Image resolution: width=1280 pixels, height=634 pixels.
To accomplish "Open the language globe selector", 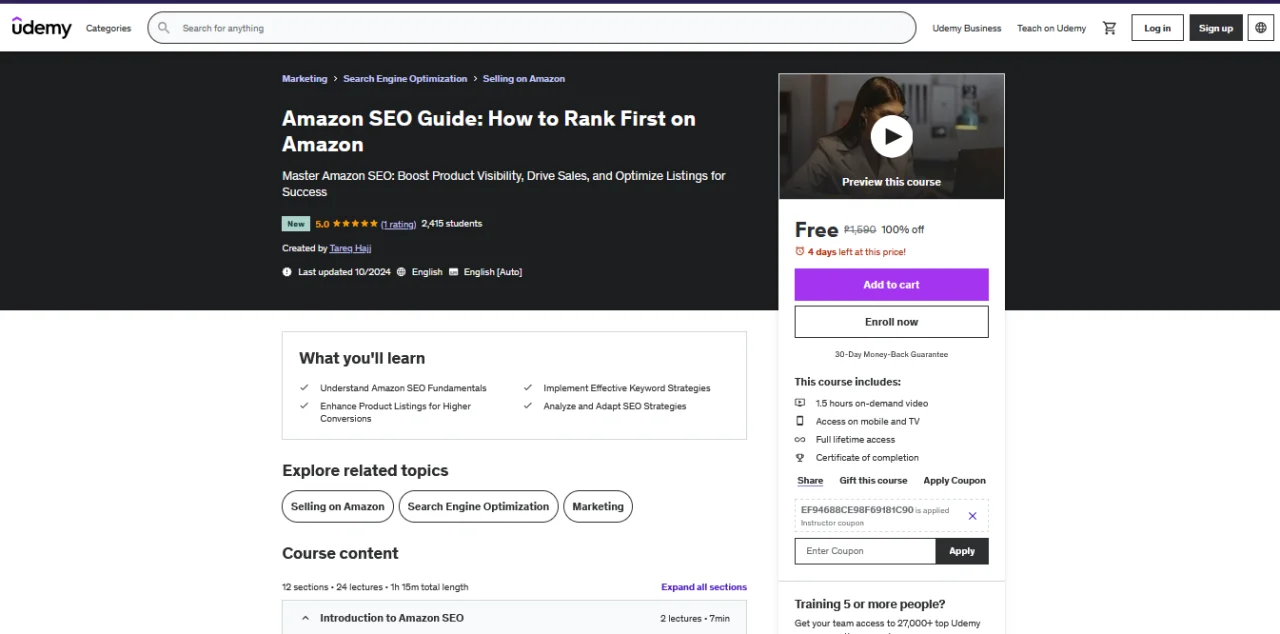I will [x=1261, y=28].
